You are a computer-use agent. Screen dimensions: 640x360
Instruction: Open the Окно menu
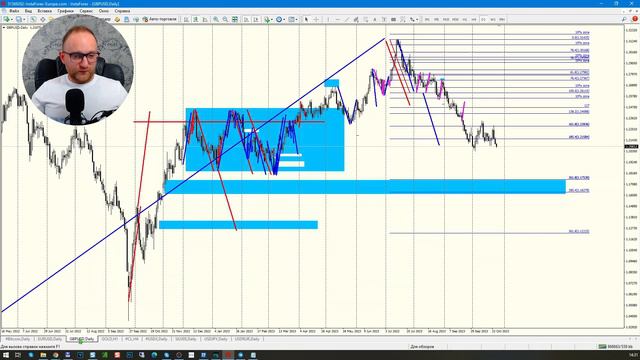(x=104, y=11)
